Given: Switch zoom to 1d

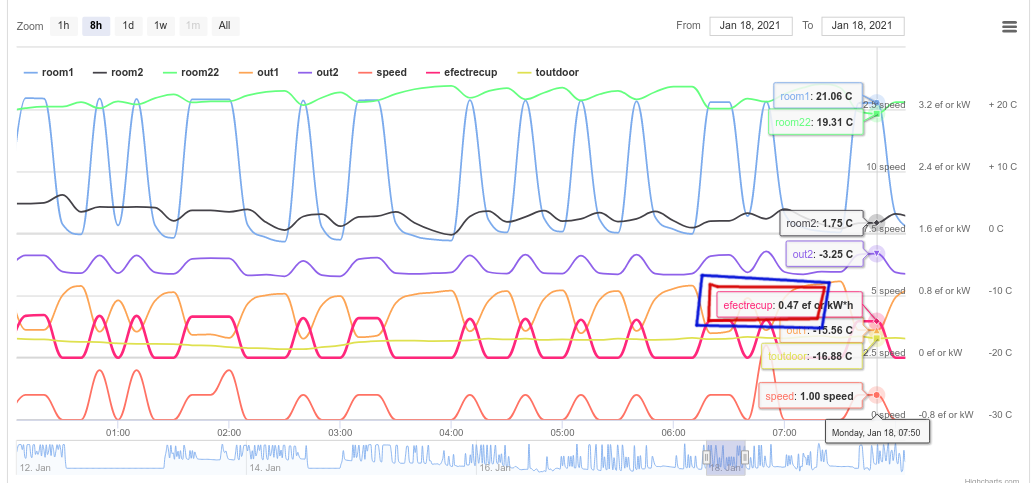Looking at the screenshot, I should (x=128, y=26).
